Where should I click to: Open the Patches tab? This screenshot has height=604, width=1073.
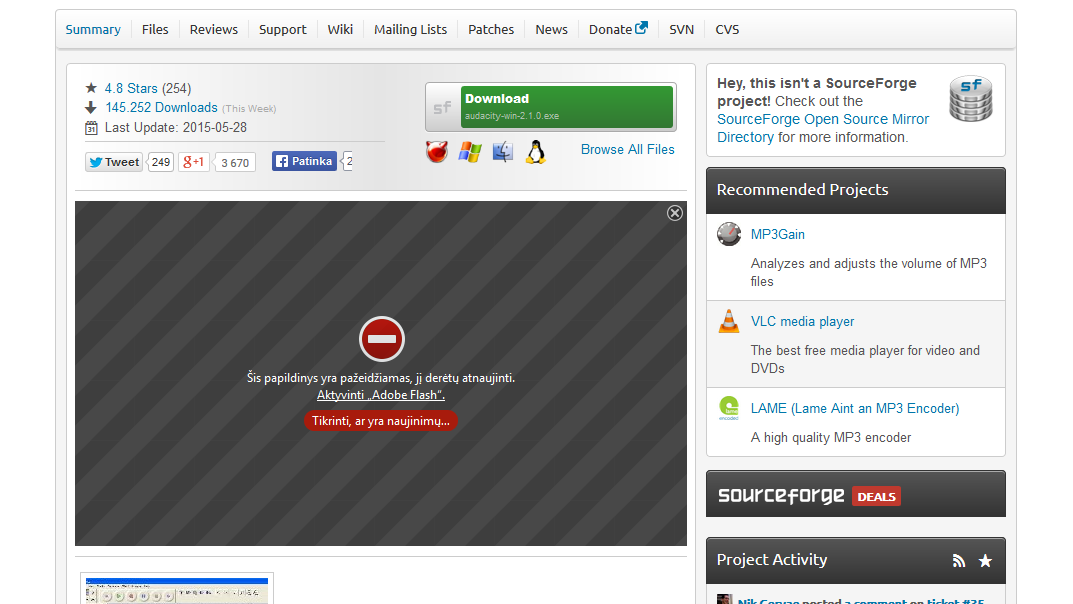[491, 29]
